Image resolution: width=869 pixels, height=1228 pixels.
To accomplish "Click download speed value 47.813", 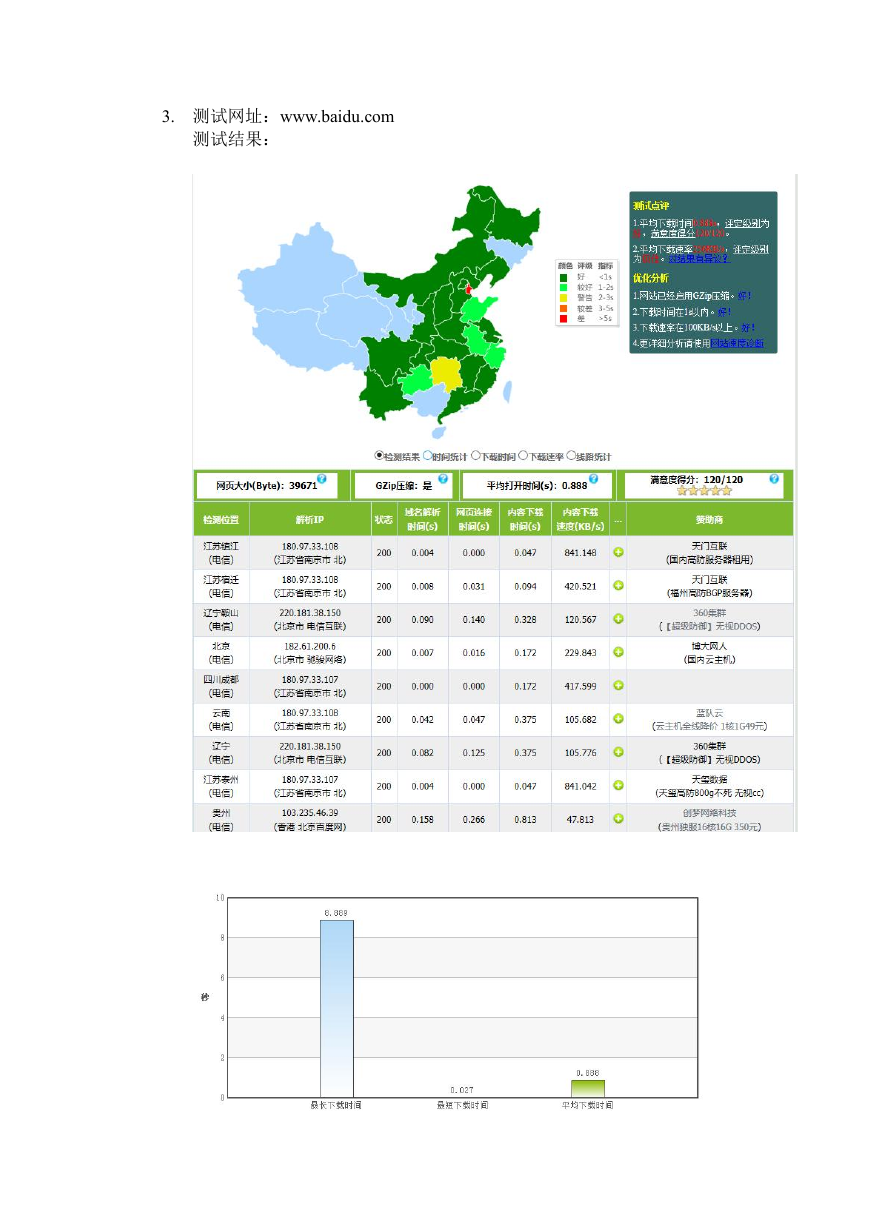I will tap(580, 819).
